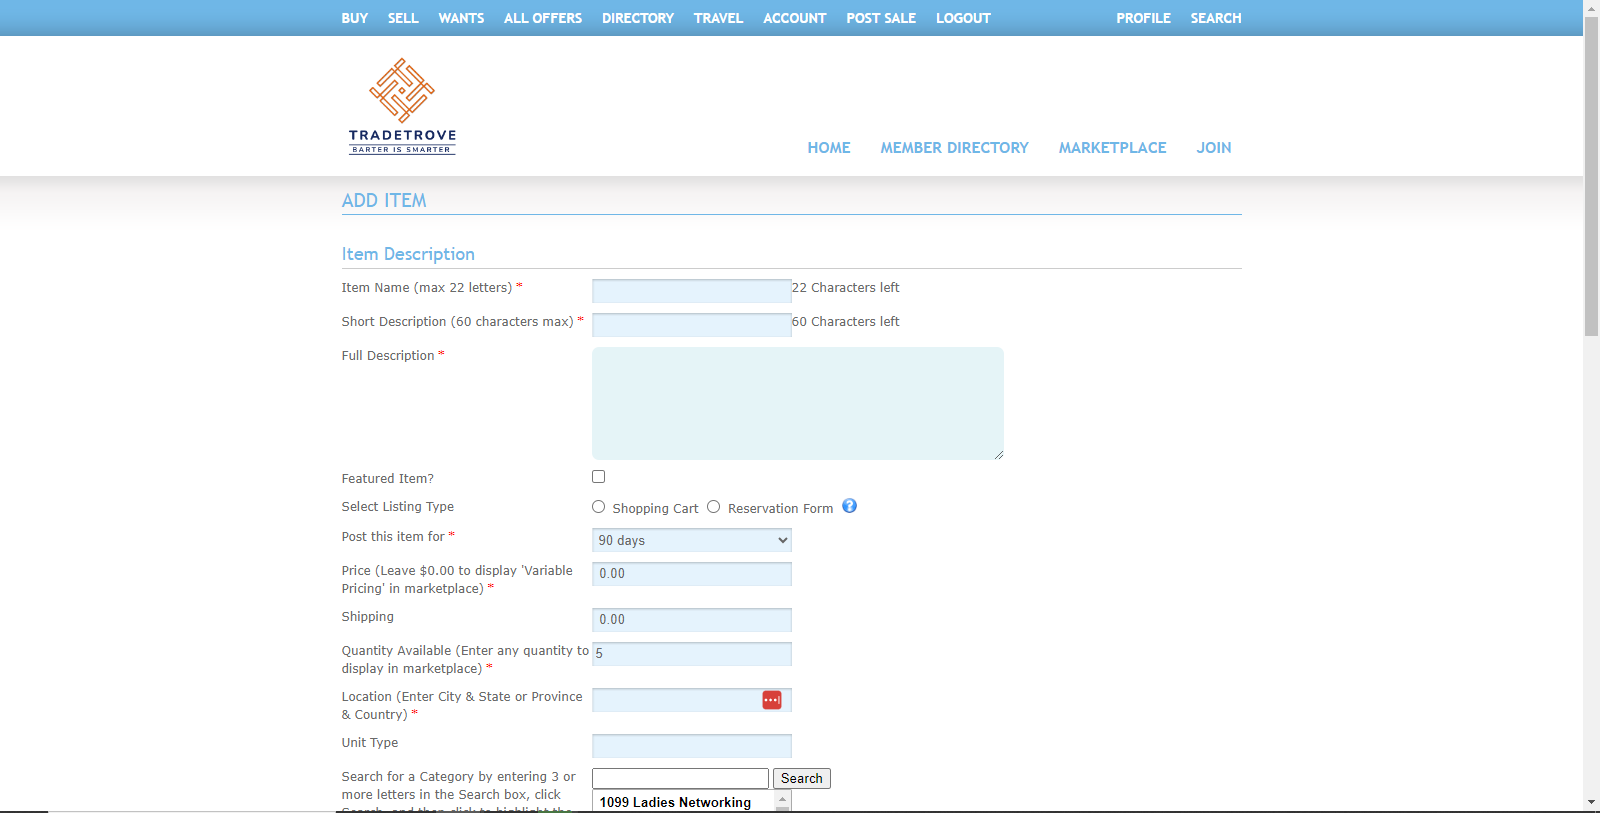Select the Shopping Cart radio button
The width and height of the screenshot is (1600, 813).
click(x=598, y=507)
